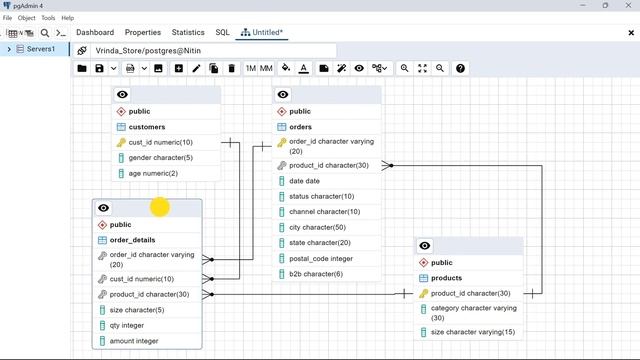
Task: Zoom in on the diagram
Action: pyautogui.click(x=404, y=68)
